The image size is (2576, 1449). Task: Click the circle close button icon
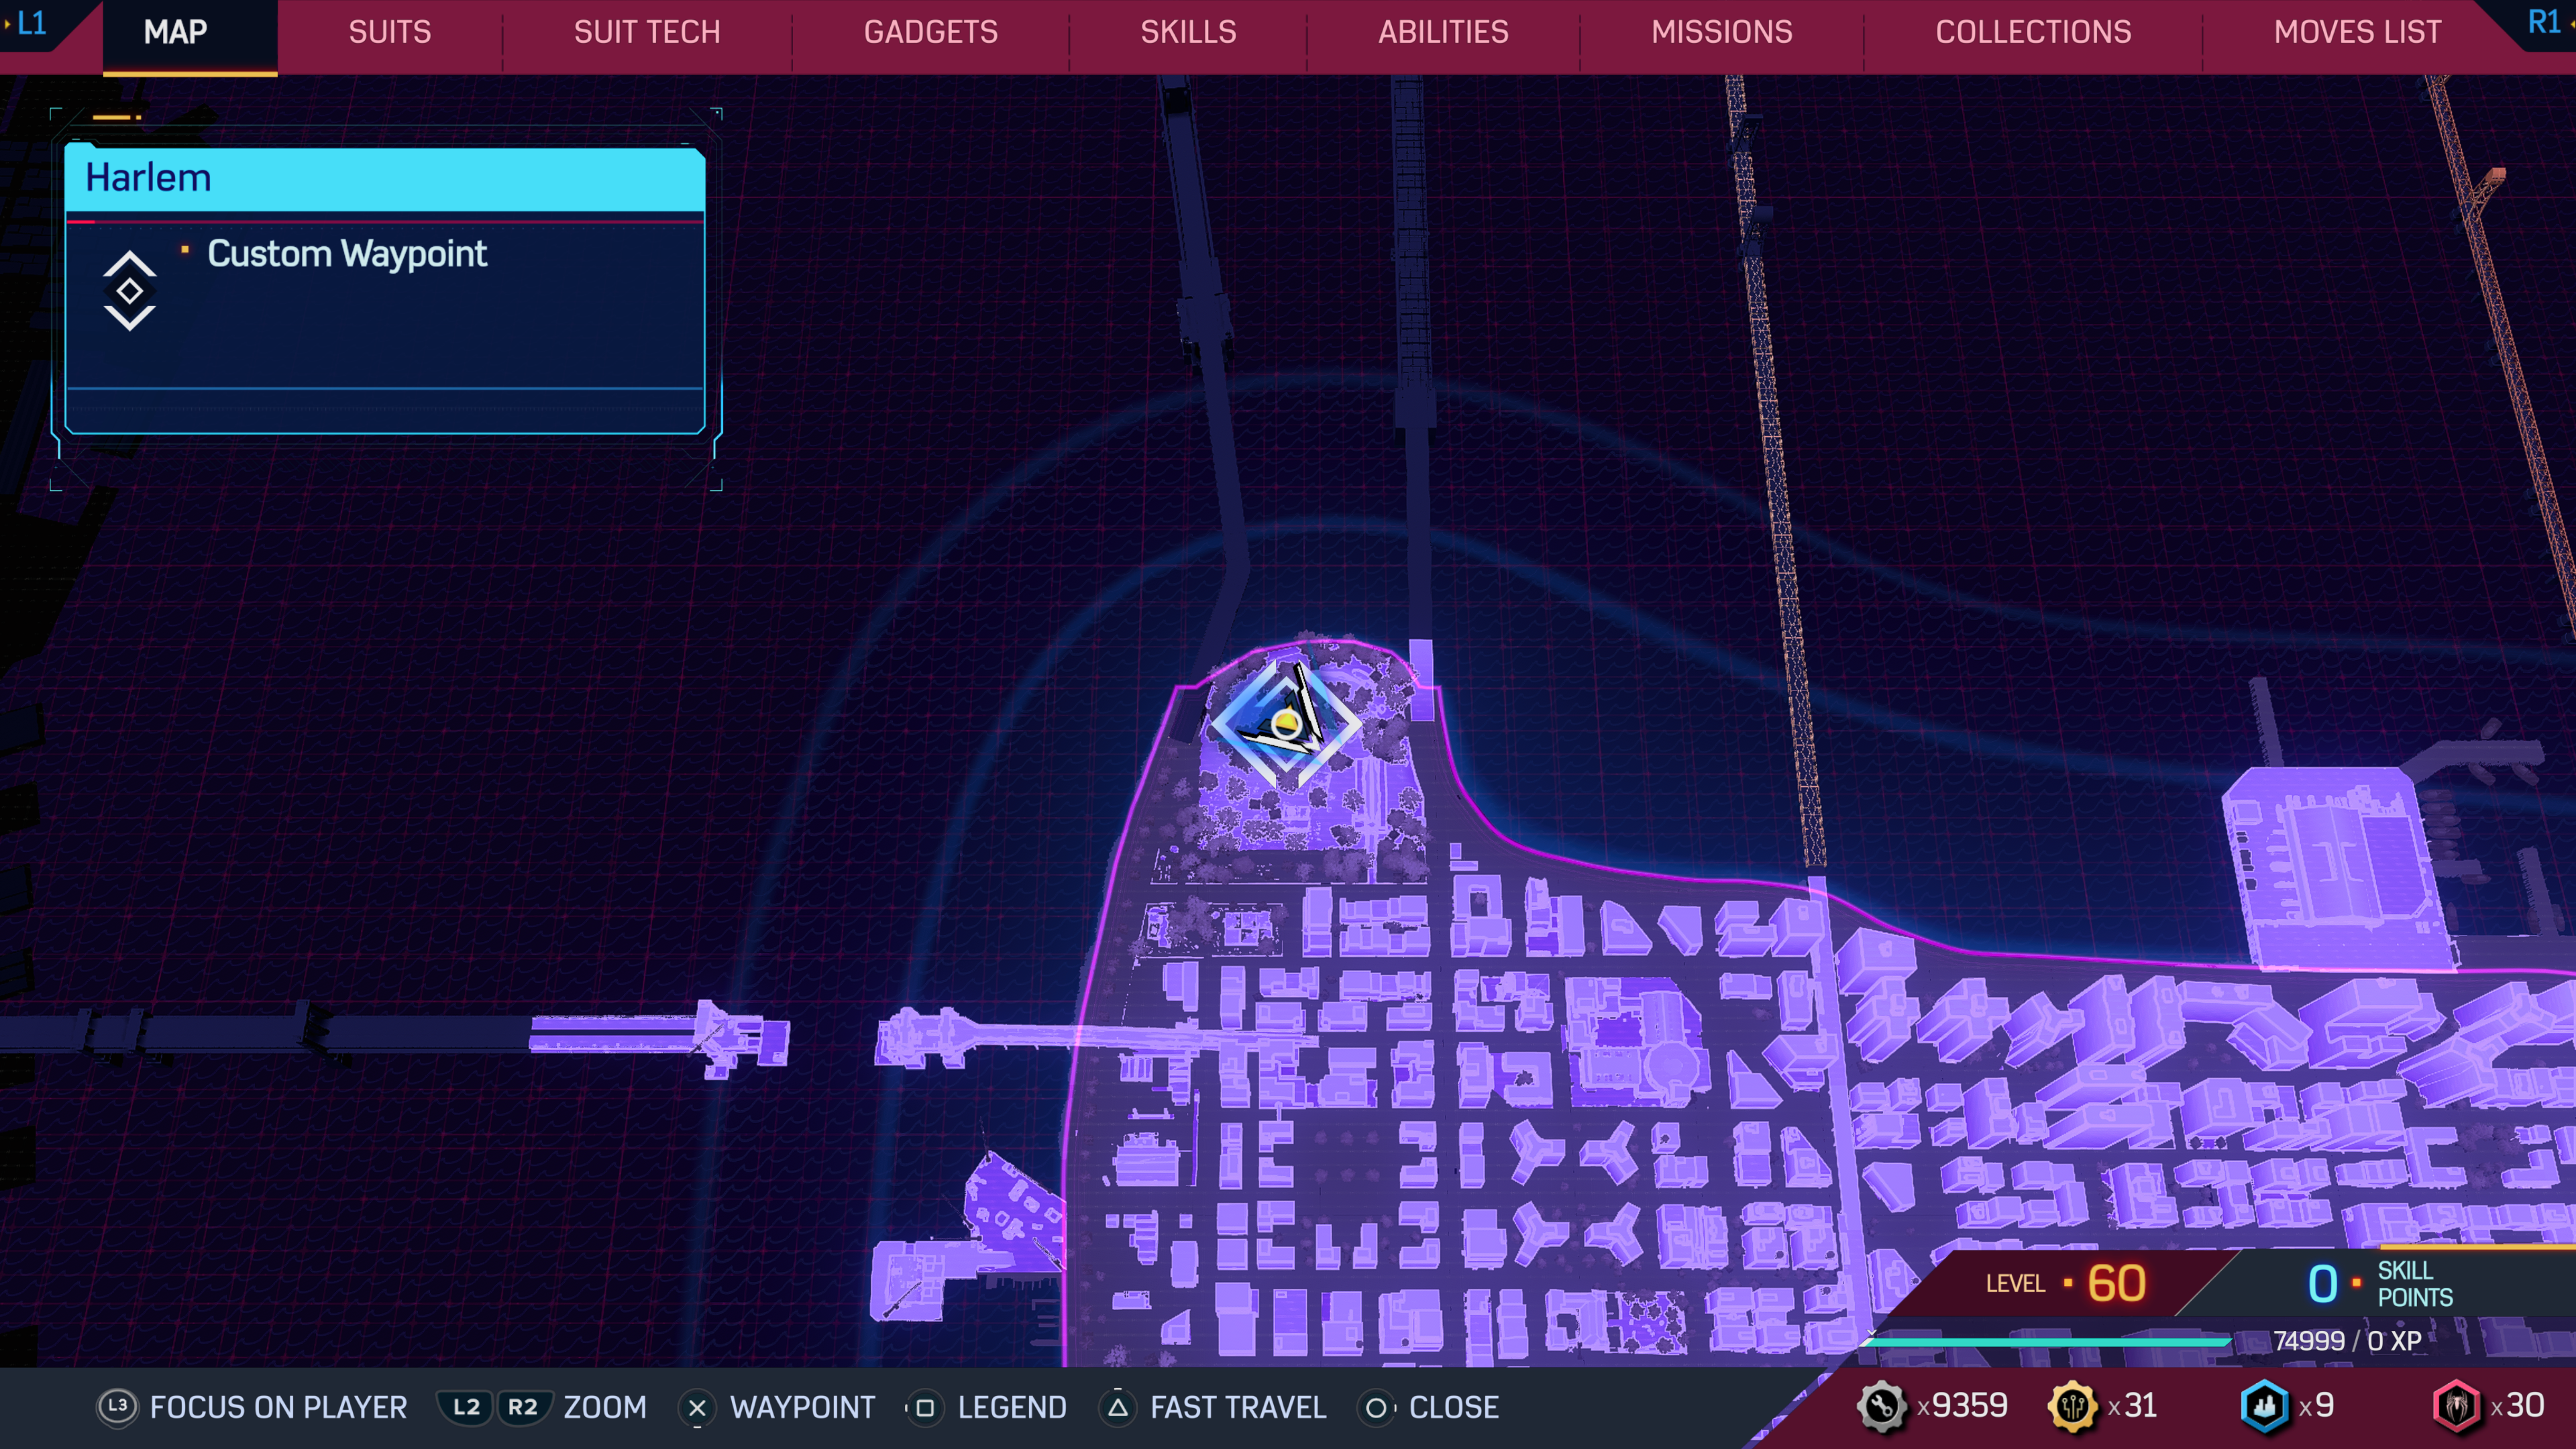[1376, 1408]
